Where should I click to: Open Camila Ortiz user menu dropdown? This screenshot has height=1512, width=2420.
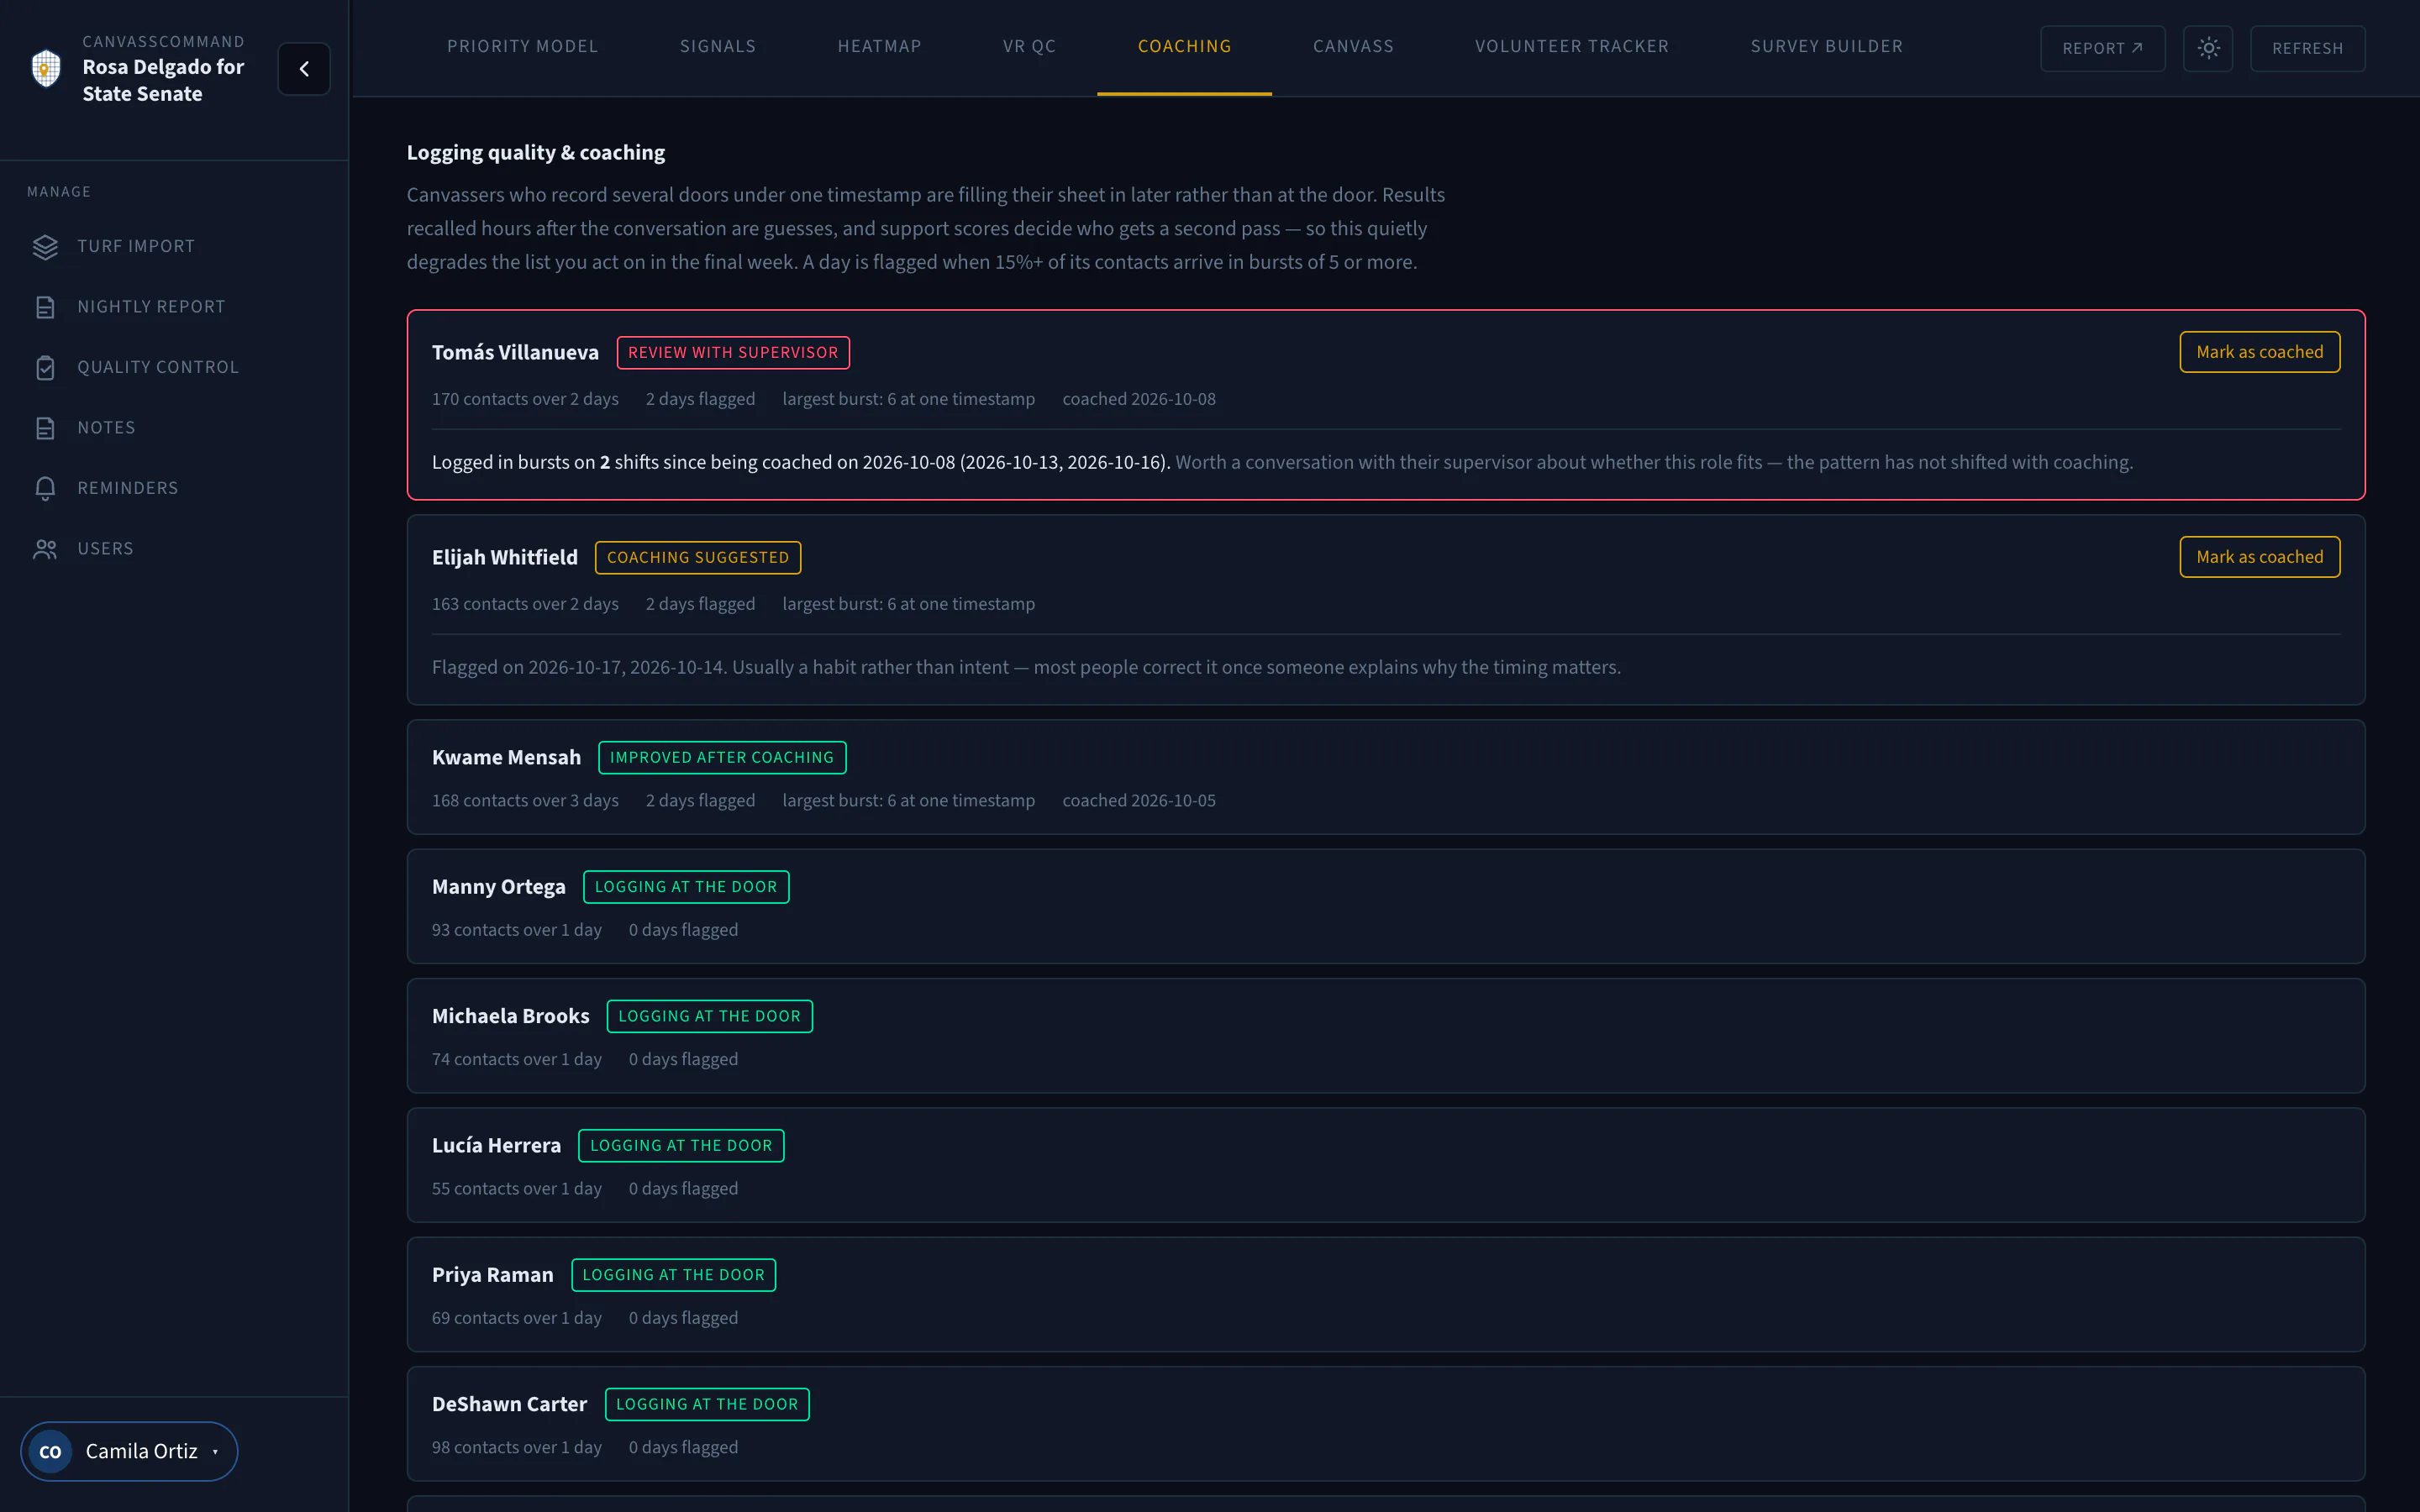[x=129, y=1451]
